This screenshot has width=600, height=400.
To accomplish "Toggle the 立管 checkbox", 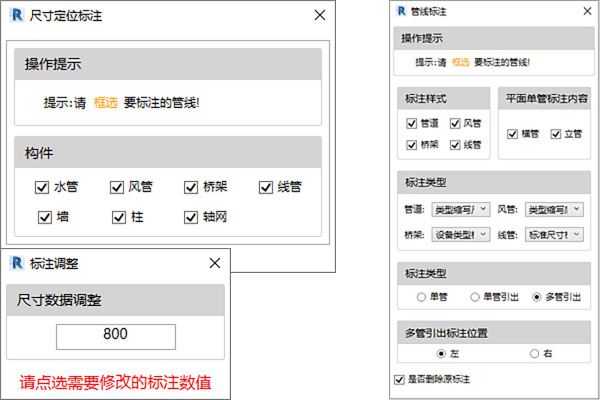I will [x=558, y=133].
